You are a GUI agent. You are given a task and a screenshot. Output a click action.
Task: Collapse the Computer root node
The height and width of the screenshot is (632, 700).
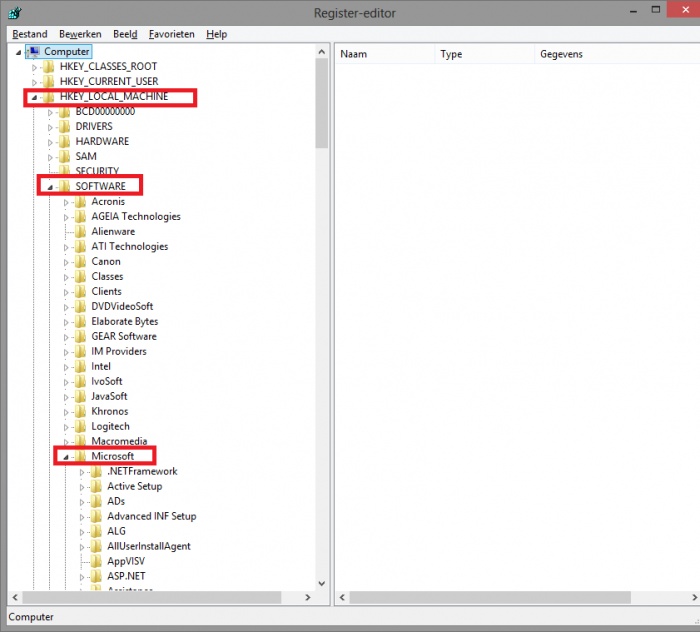(x=18, y=53)
